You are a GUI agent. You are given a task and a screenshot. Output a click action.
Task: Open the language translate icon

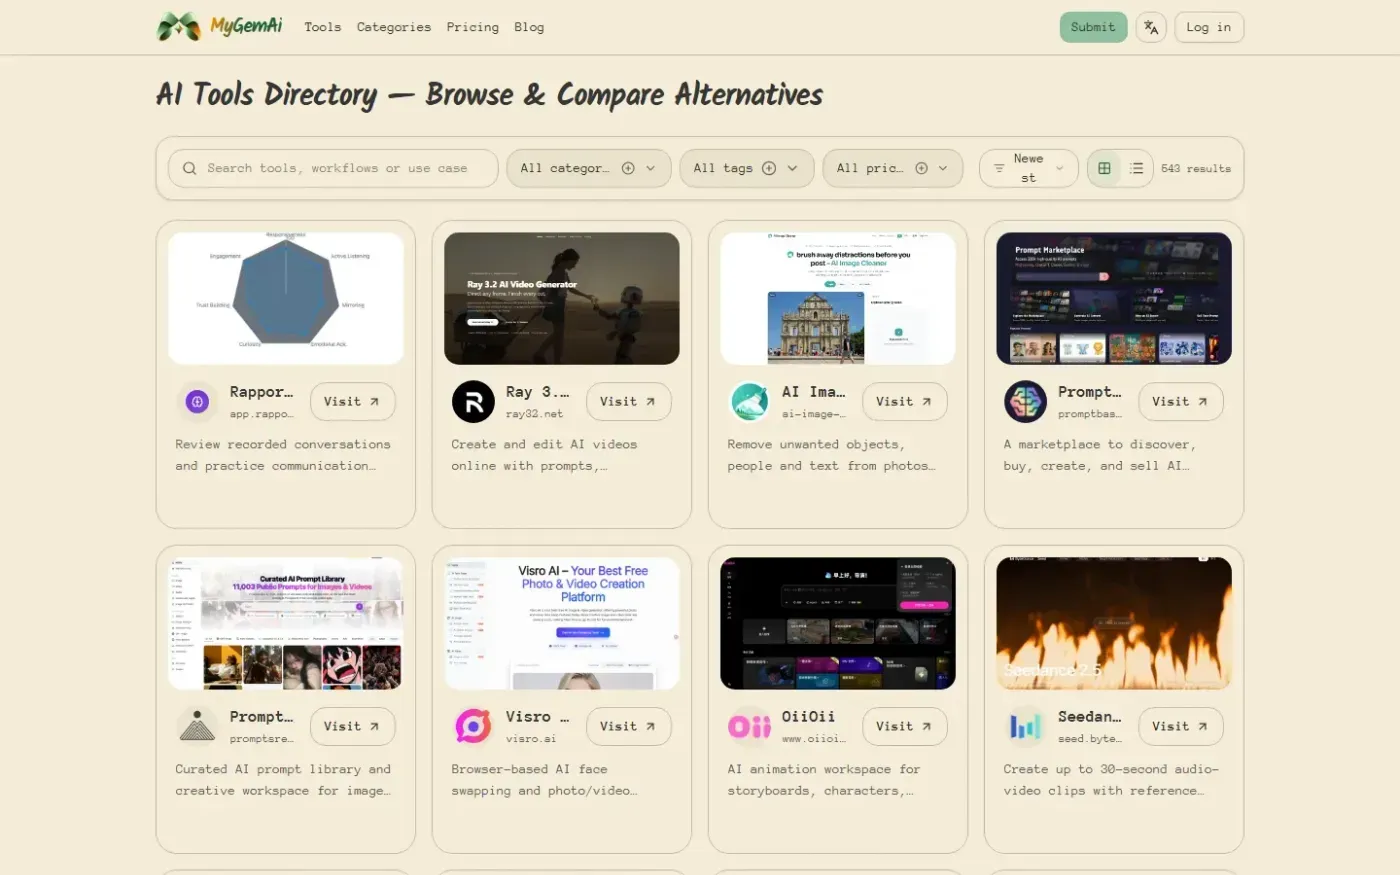pos(1151,27)
